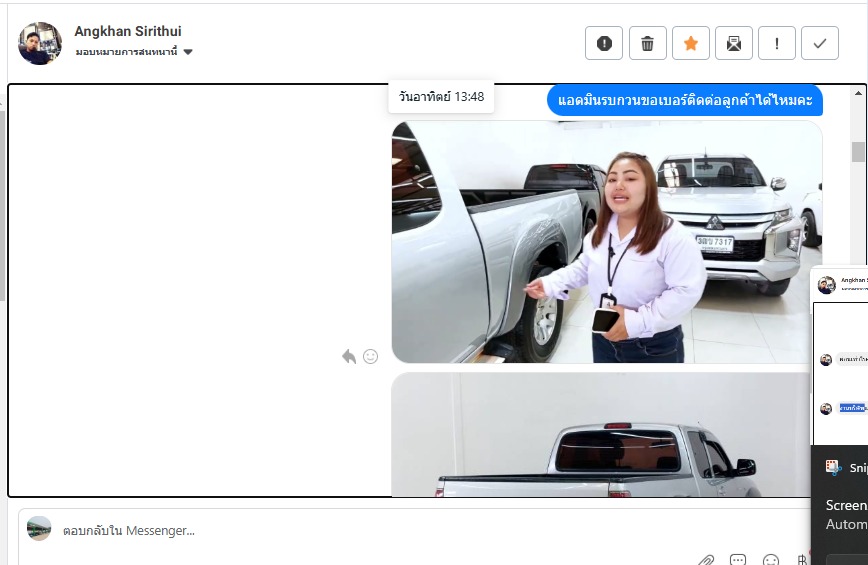This screenshot has height=565, width=868.
Task: Click highlighted message in snip preview thumbnail
Action: pos(852,408)
